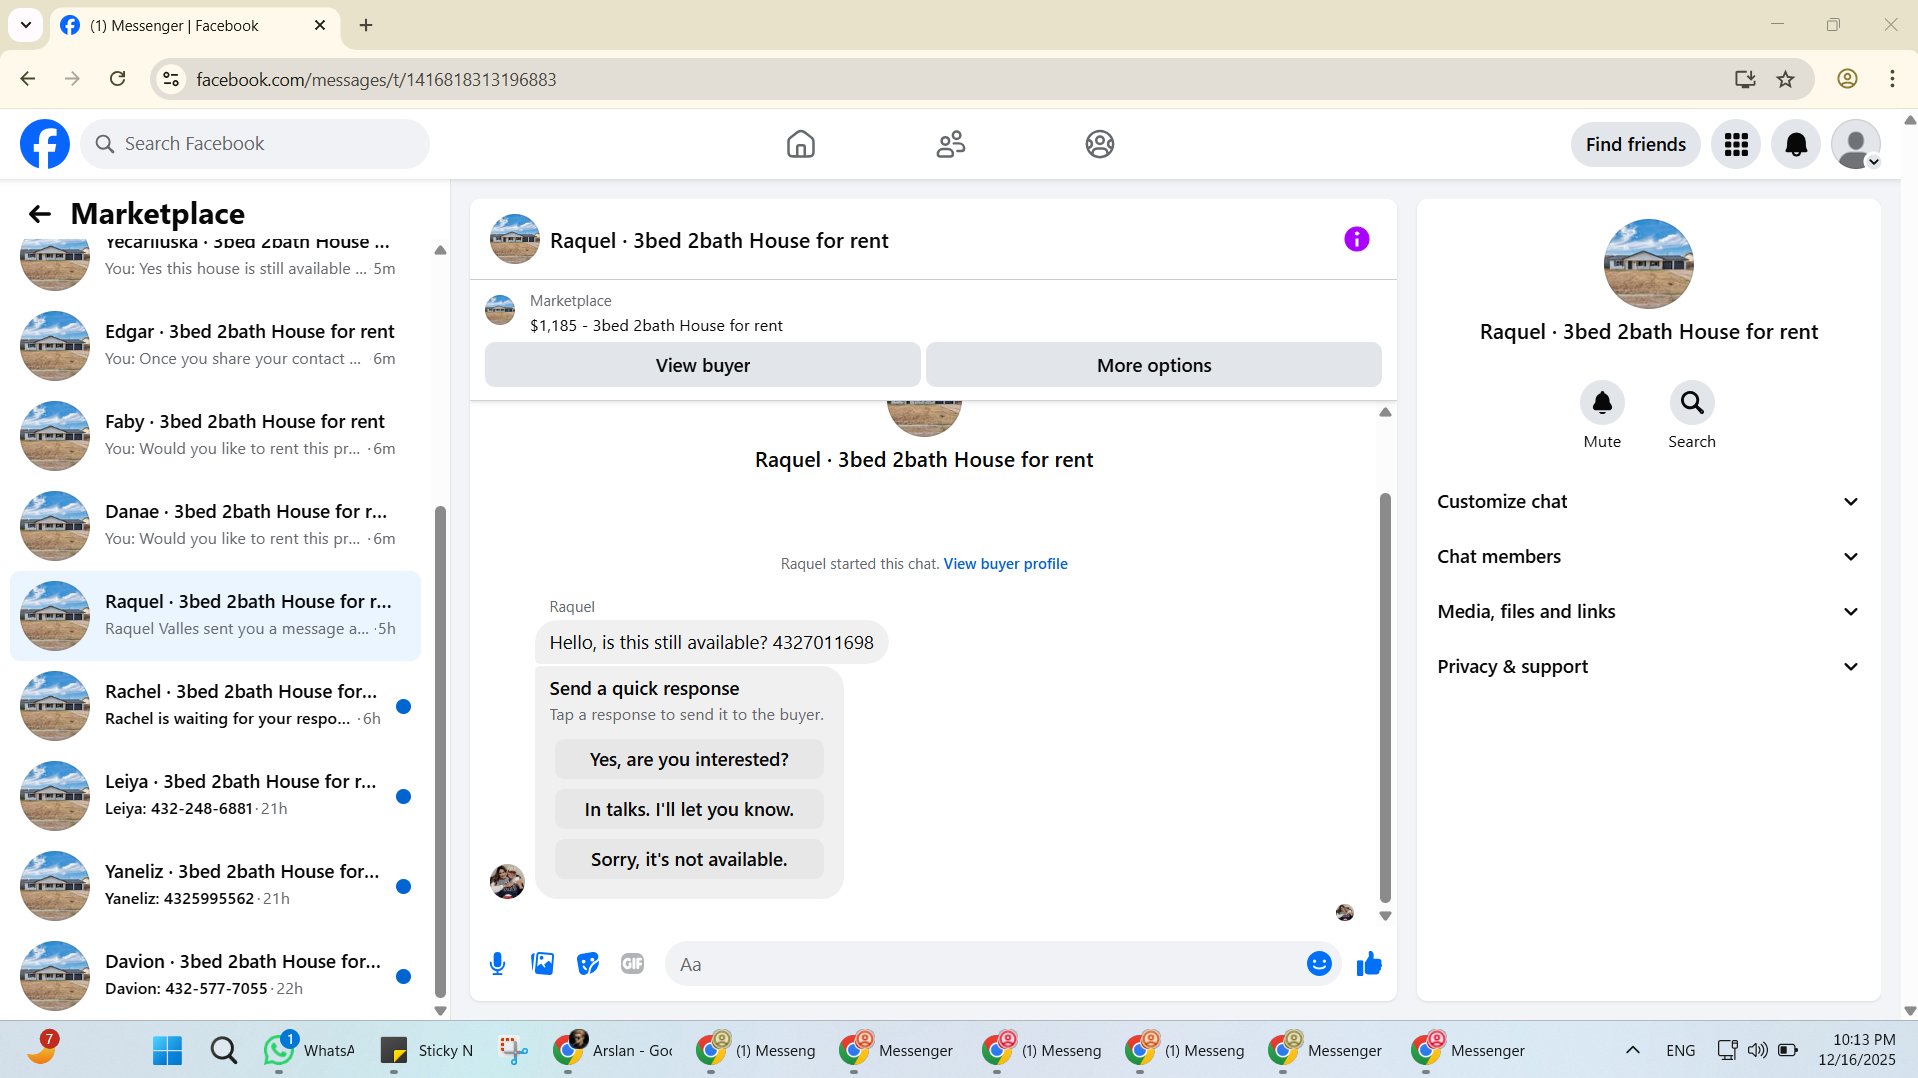This screenshot has width=1918, height=1078.
Task: View site information icon in address bar
Action: point(171,79)
